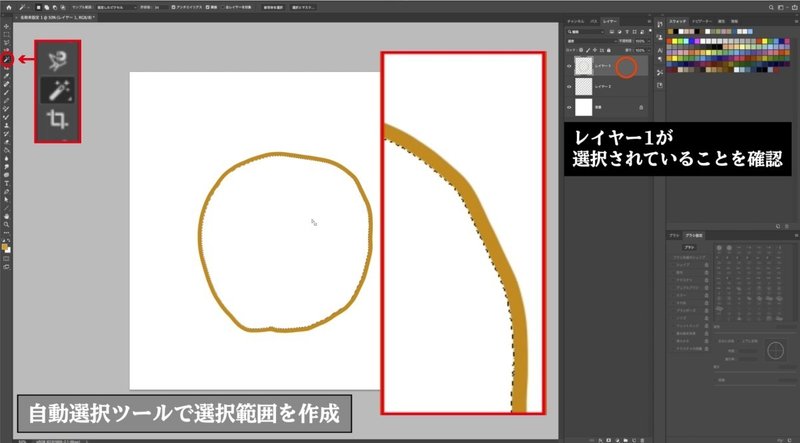
Task: Select the Spot Healing Brush tool
Action: [x=7, y=84]
